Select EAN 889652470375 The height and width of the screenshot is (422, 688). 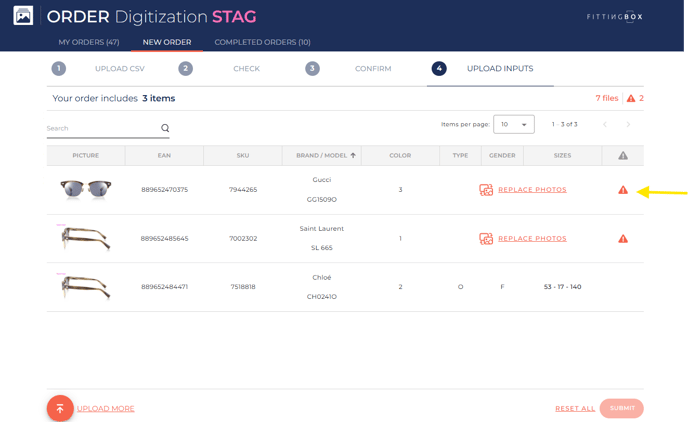[165, 190]
